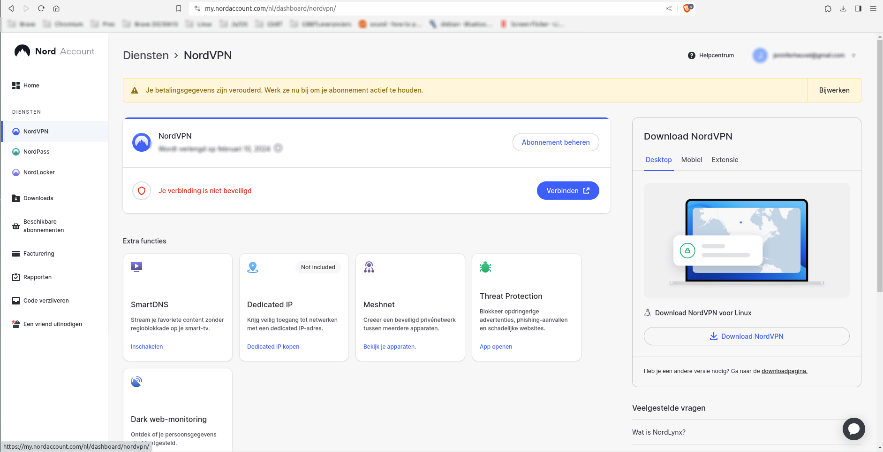The image size is (883, 452).
Task: Click the Diensten breadcrumb
Action: click(146, 55)
